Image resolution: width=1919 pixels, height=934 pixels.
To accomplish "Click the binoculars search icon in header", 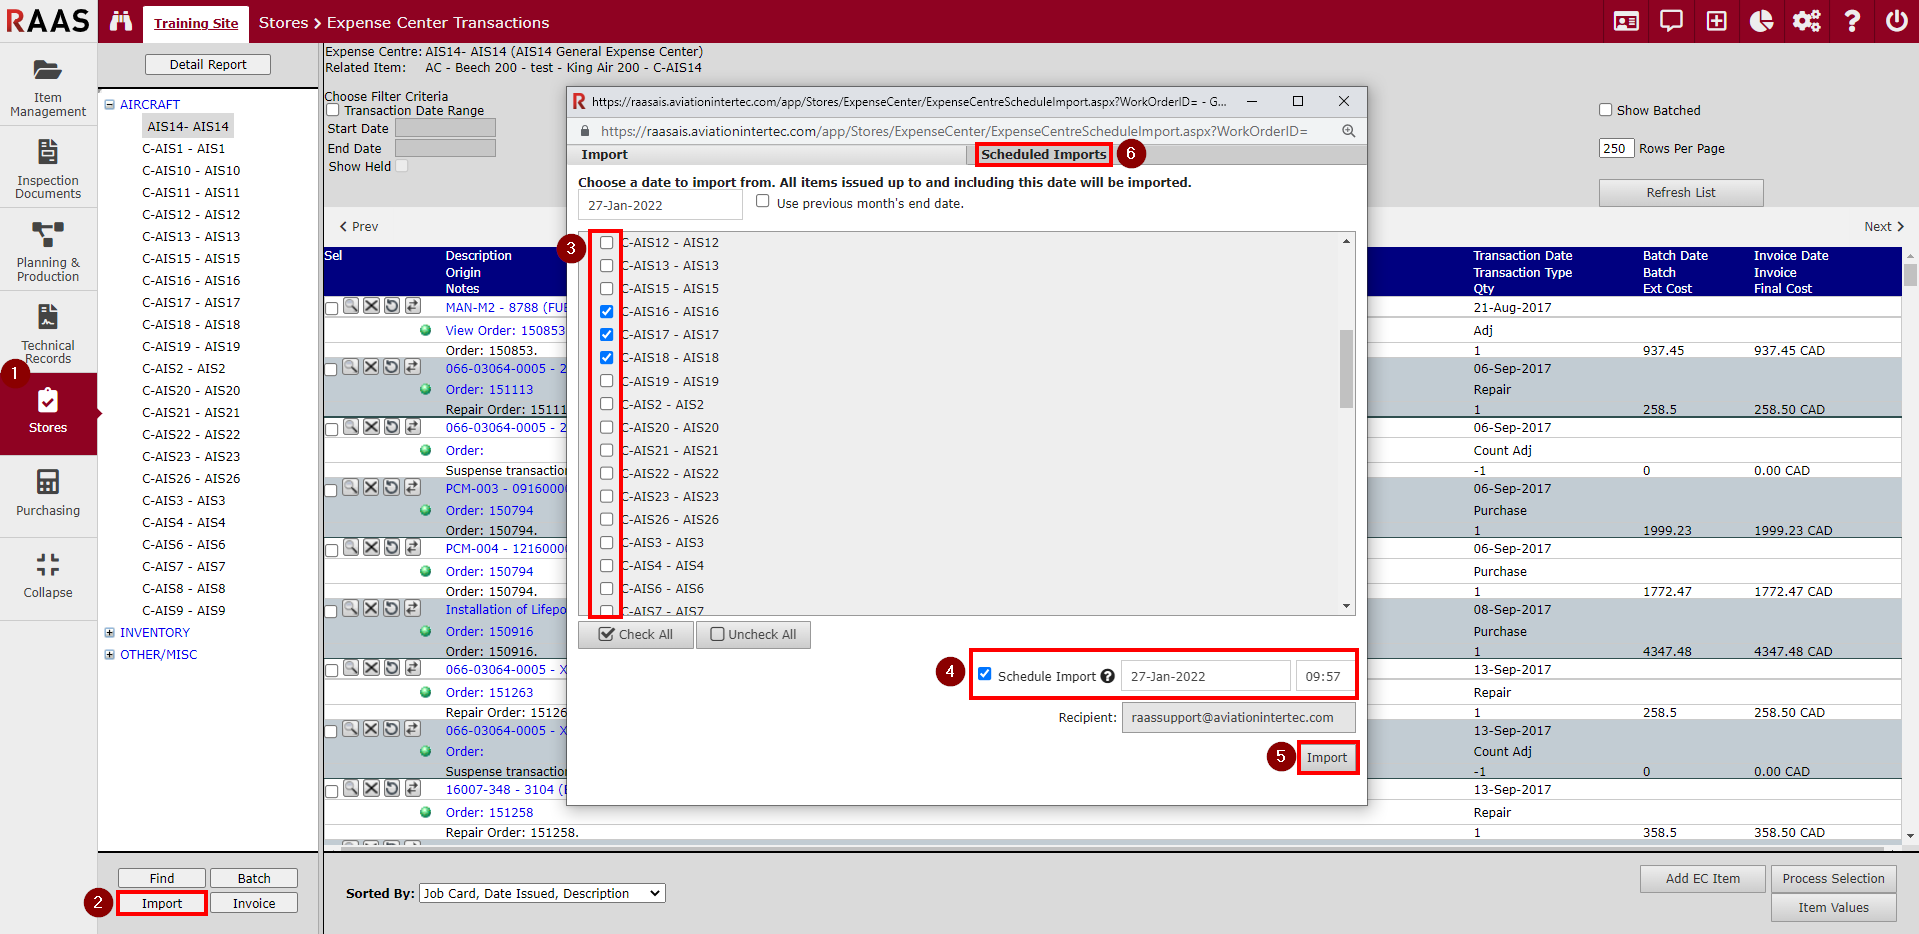I will (121, 21).
